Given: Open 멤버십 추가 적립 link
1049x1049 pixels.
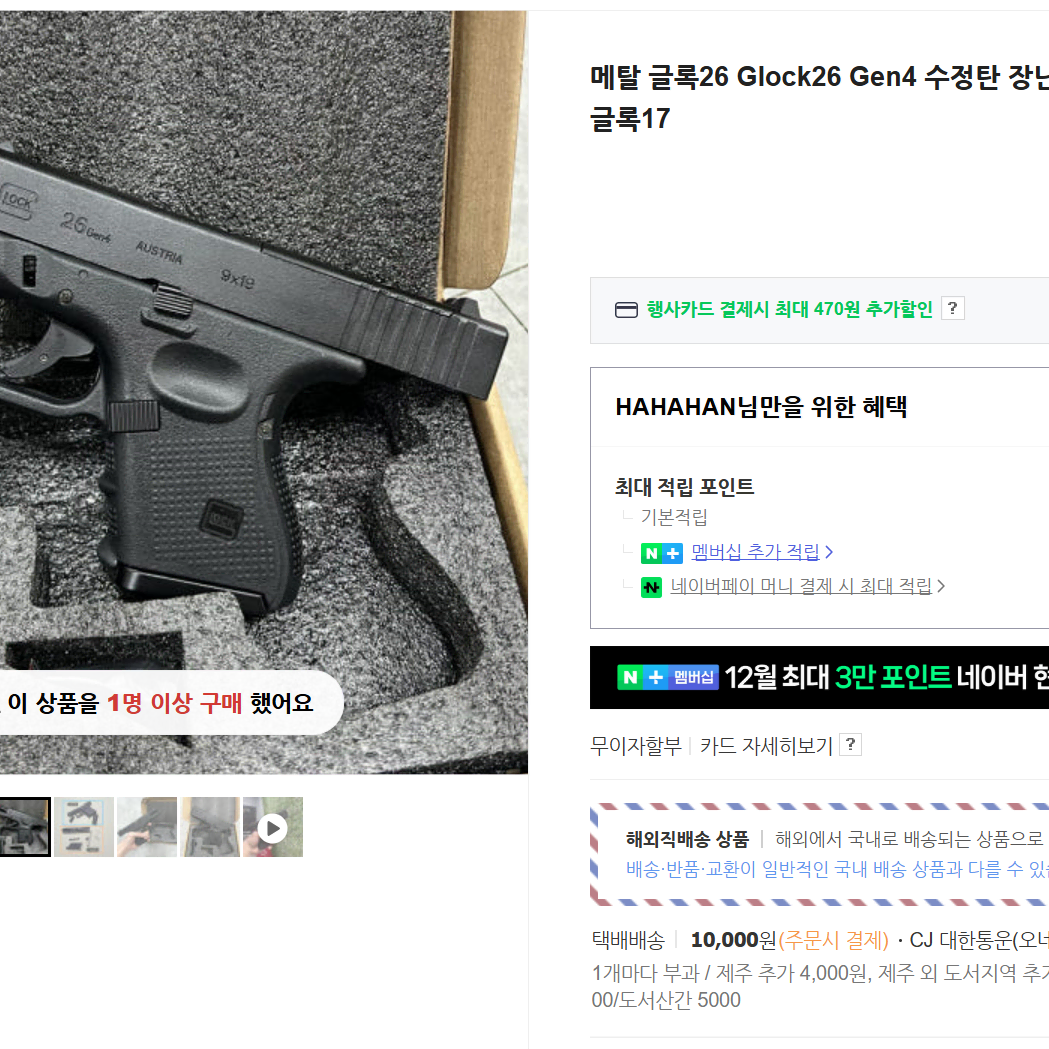Looking at the screenshot, I should click(x=755, y=552).
